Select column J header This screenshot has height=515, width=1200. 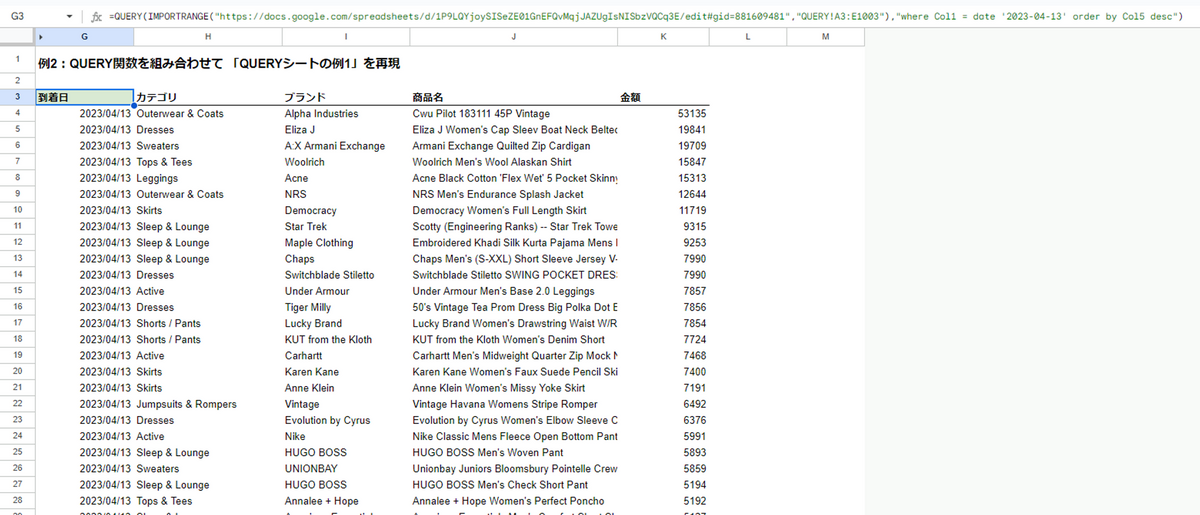point(513,36)
